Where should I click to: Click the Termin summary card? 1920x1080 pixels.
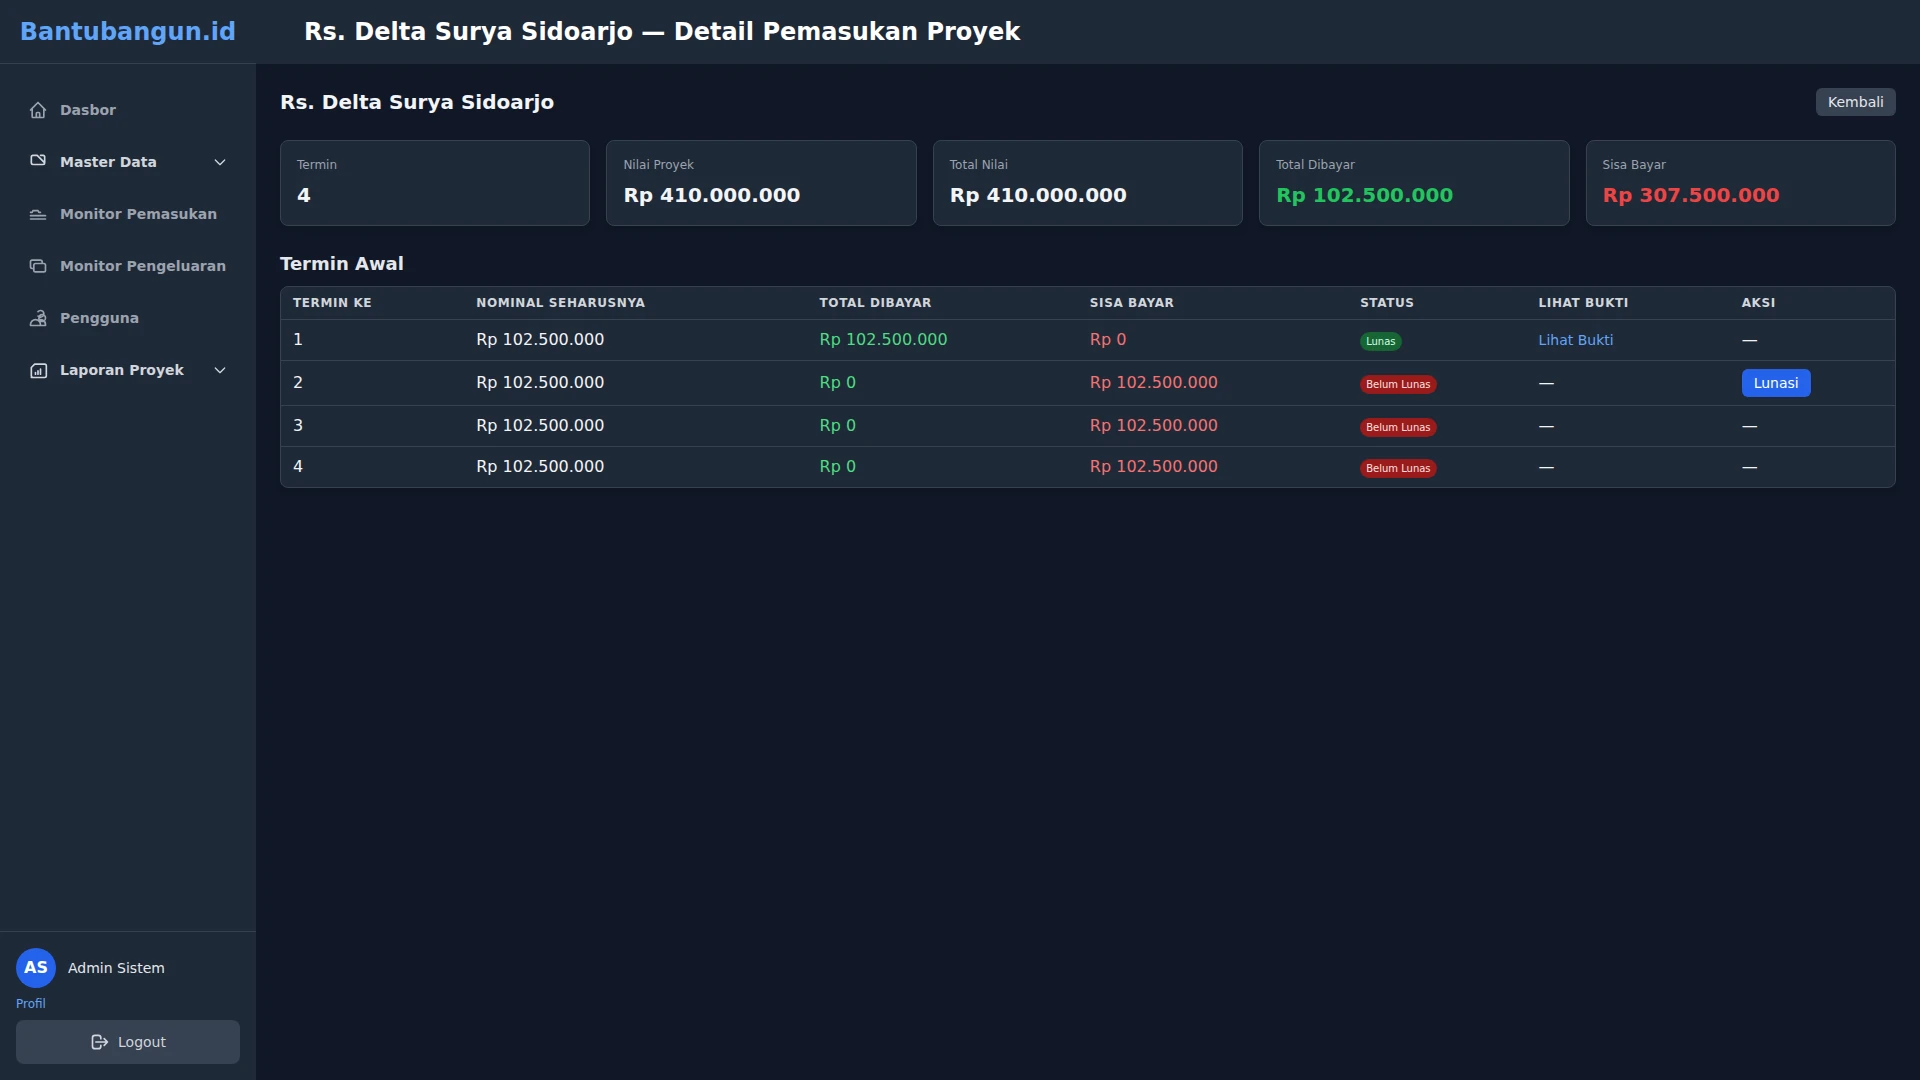tap(435, 183)
